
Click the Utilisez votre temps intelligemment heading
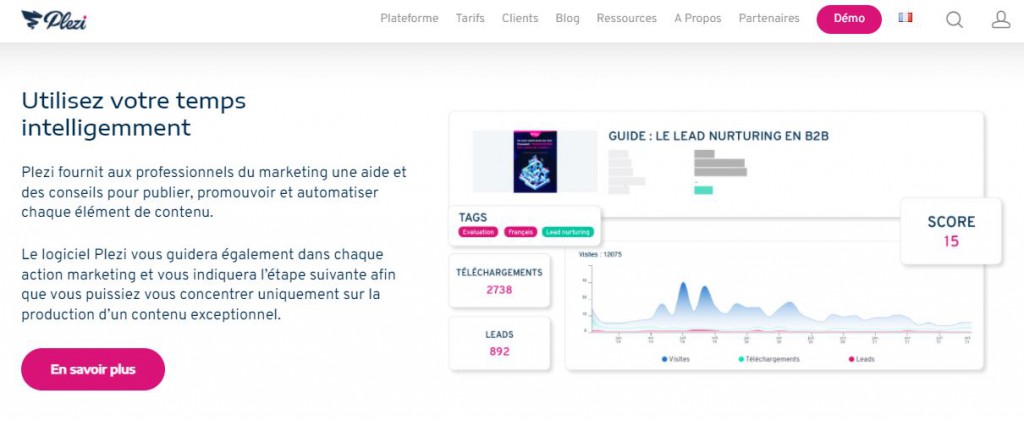[134, 114]
